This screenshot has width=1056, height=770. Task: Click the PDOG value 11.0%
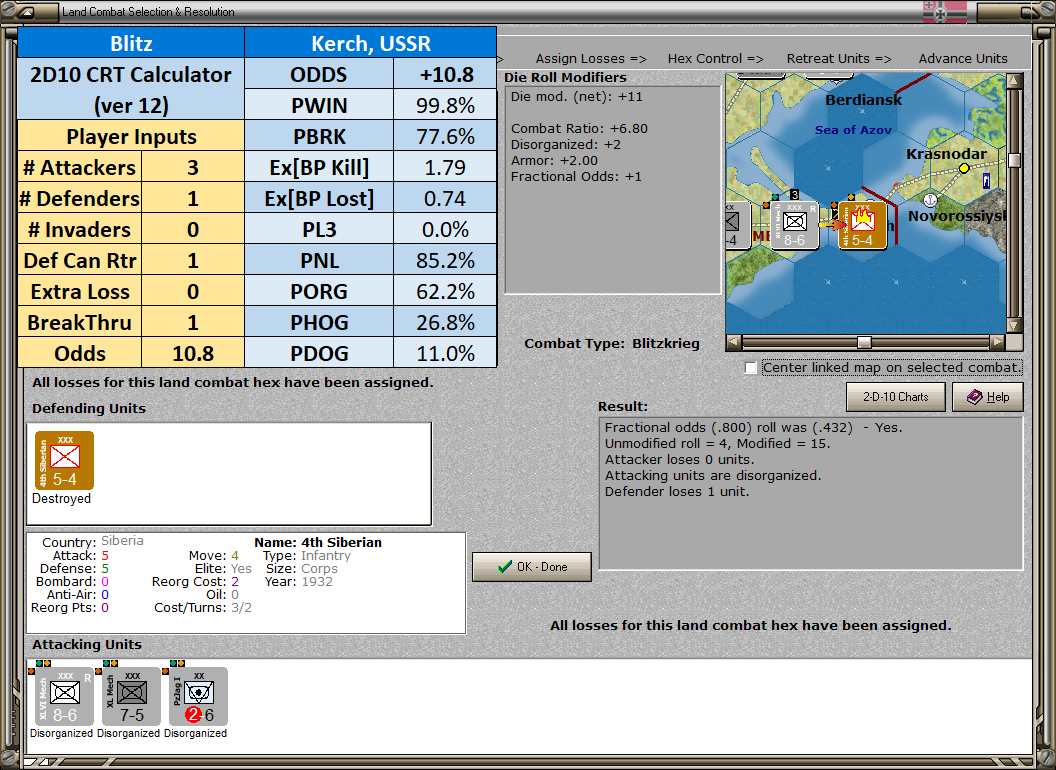pyautogui.click(x=445, y=353)
